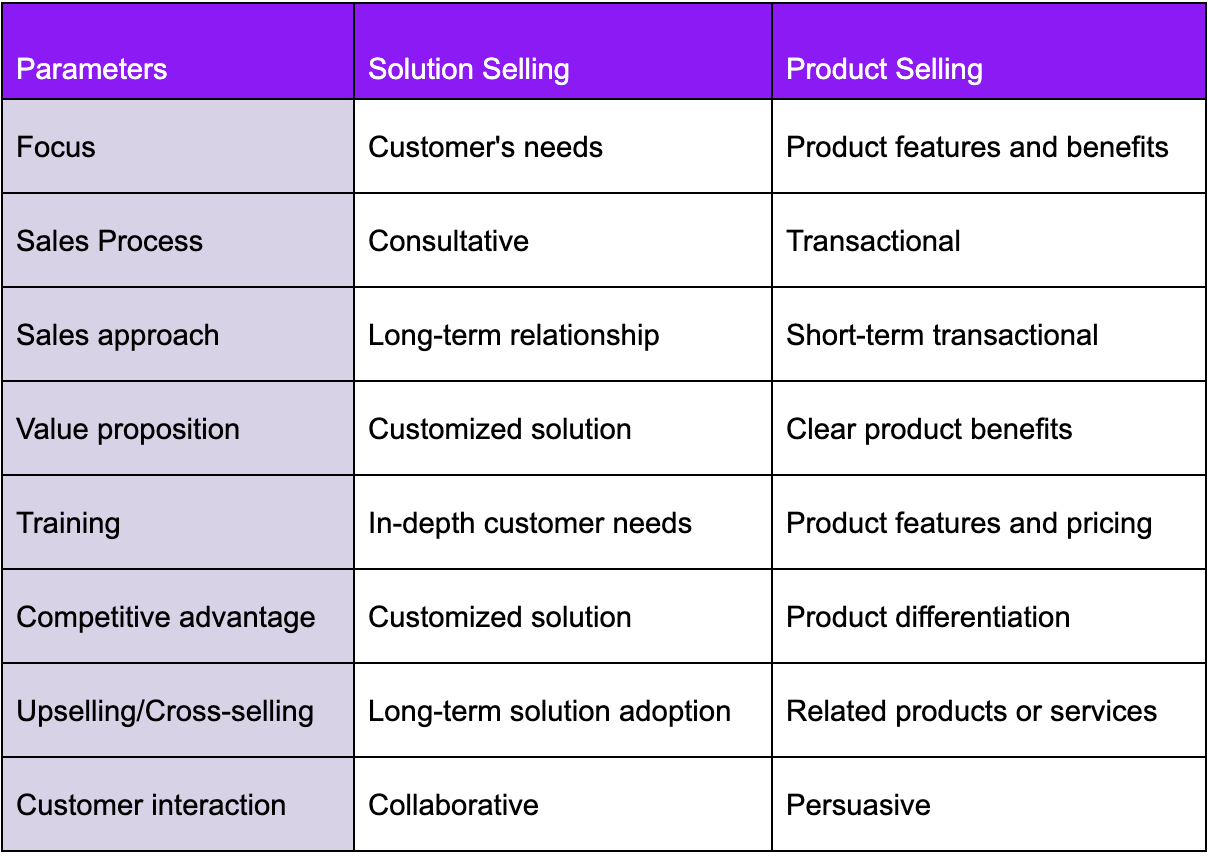
Task: Click the Consultative cell
Action: (x=563, y=240)
